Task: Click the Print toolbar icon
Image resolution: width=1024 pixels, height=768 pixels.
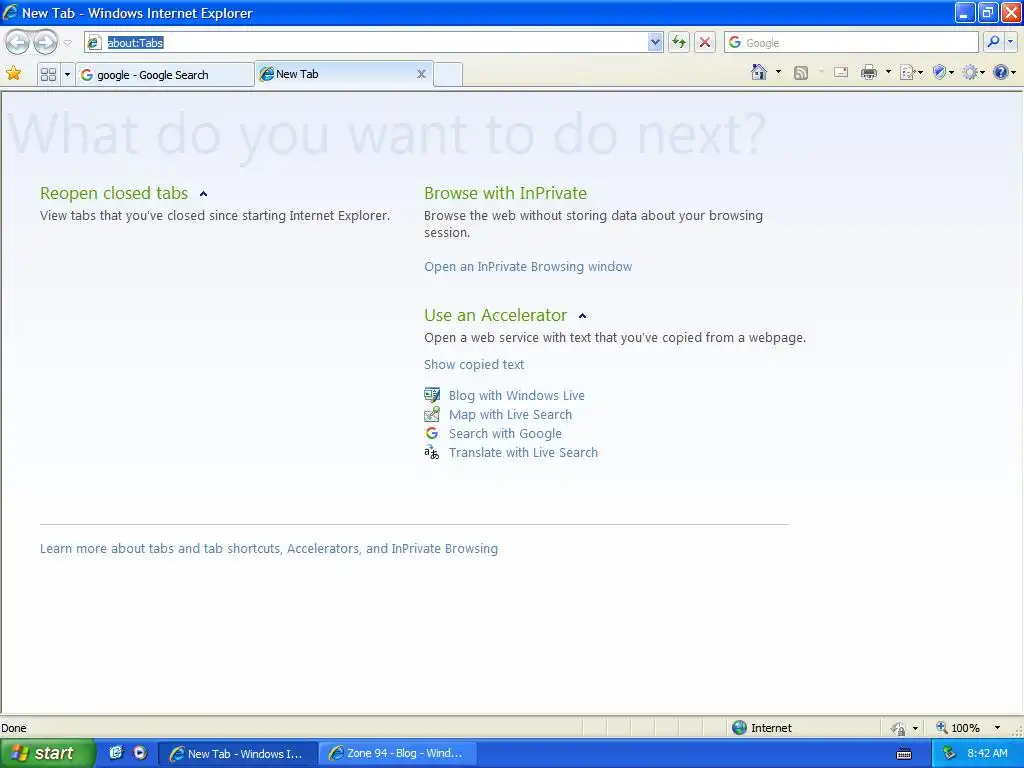Action: [x=869, y=72]
